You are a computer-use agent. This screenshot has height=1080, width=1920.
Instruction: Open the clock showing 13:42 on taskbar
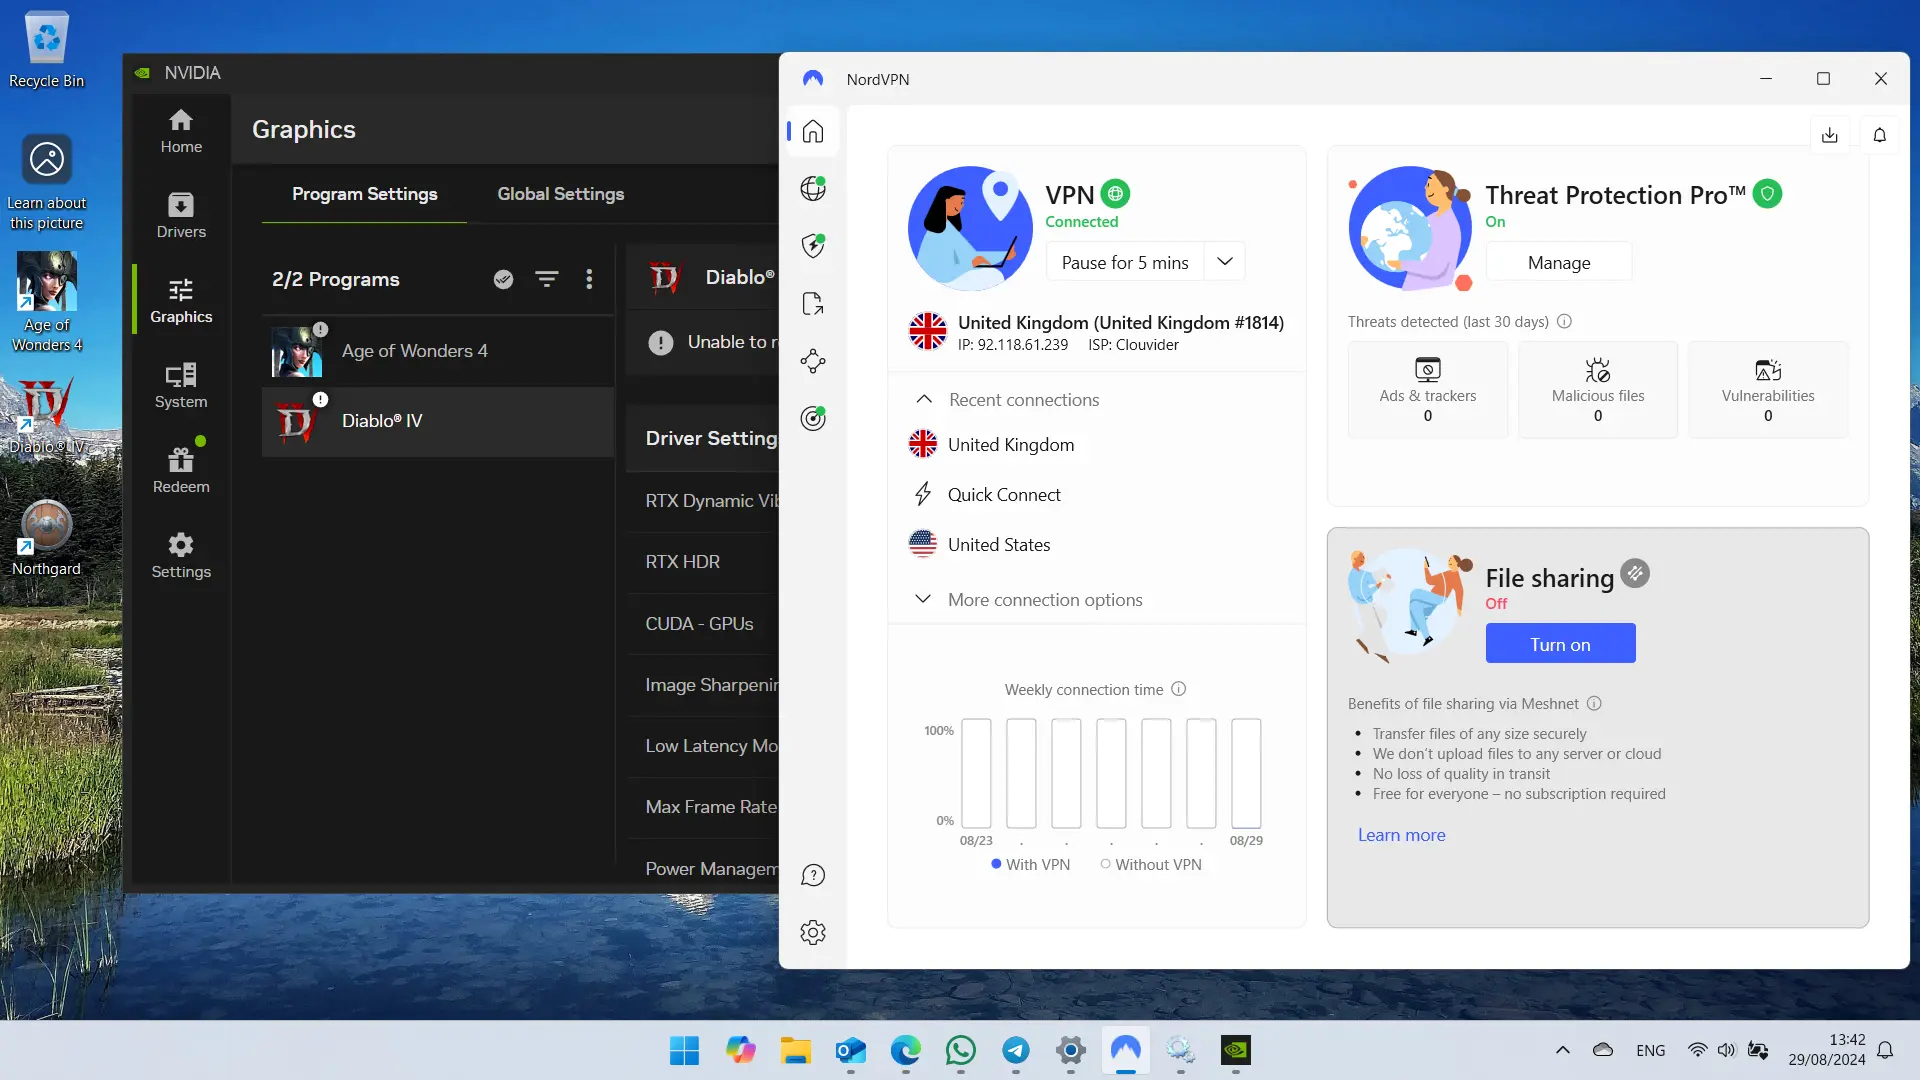tap(1827, 1050)
